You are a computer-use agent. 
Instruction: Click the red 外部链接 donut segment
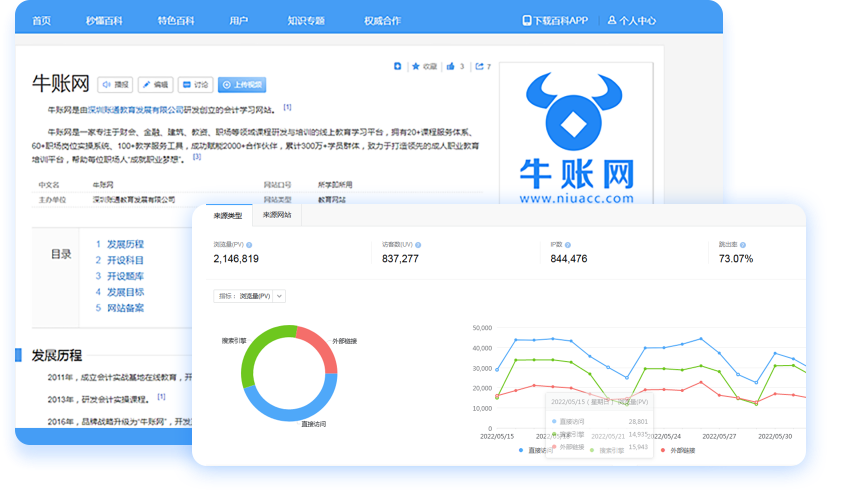coord(322,347)
